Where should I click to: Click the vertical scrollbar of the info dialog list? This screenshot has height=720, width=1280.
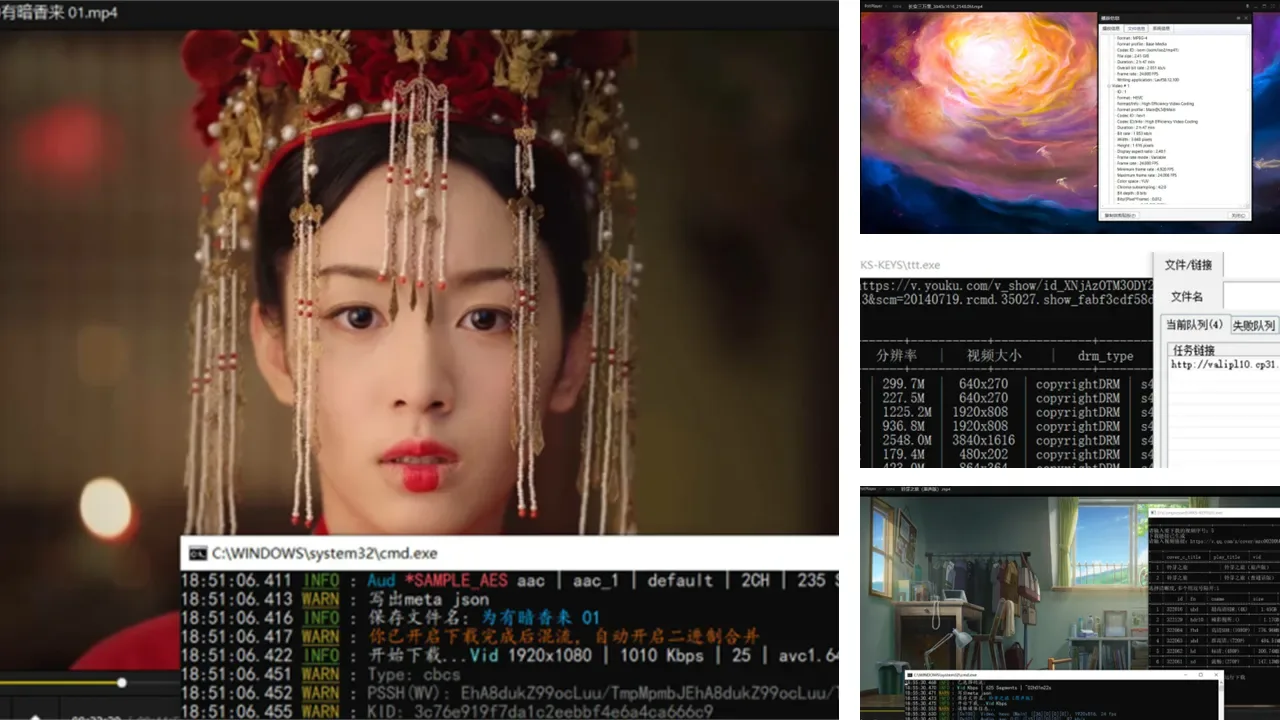tap(1248, 120)
